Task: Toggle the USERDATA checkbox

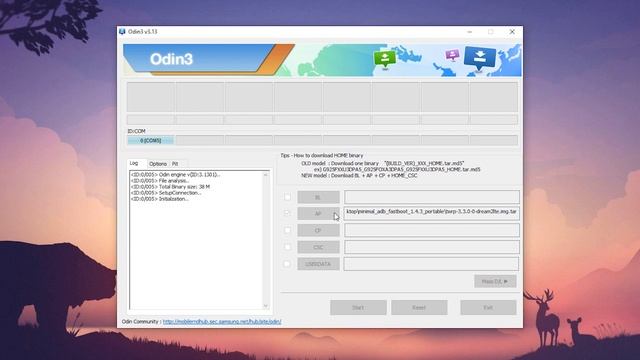Action: coord(287,264)
